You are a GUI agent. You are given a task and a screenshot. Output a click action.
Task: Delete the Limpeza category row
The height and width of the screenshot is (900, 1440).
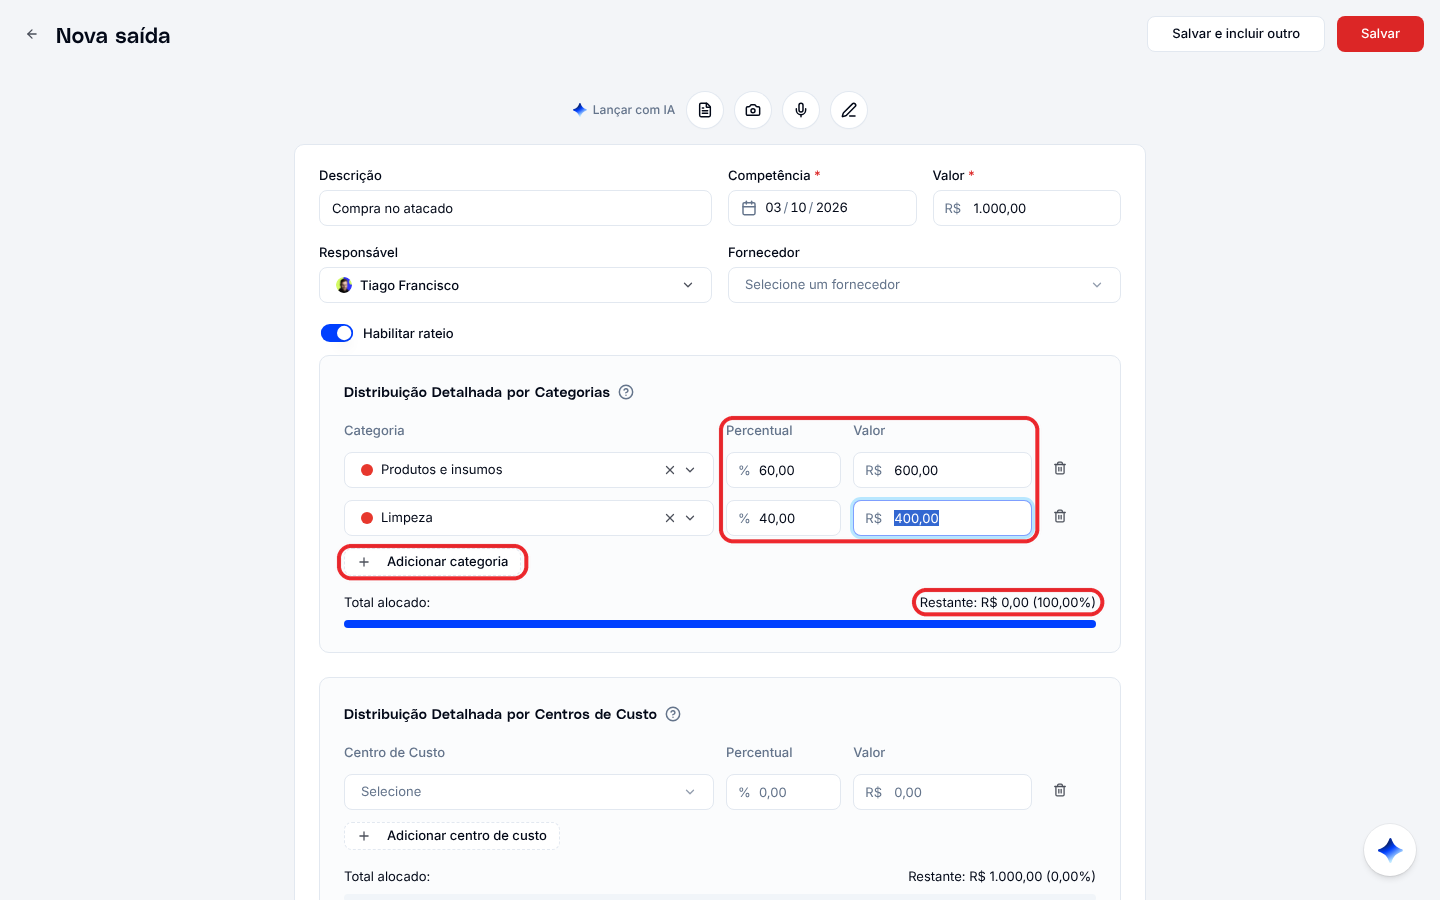1060,516
